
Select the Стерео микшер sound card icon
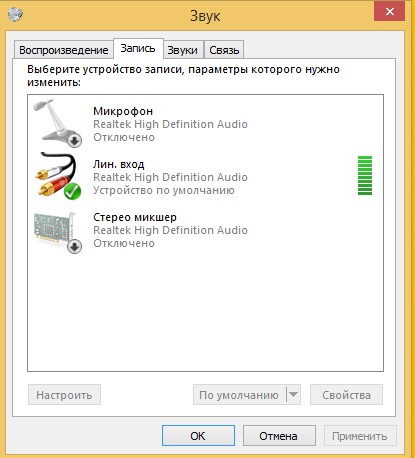click(x=57, y=232)
